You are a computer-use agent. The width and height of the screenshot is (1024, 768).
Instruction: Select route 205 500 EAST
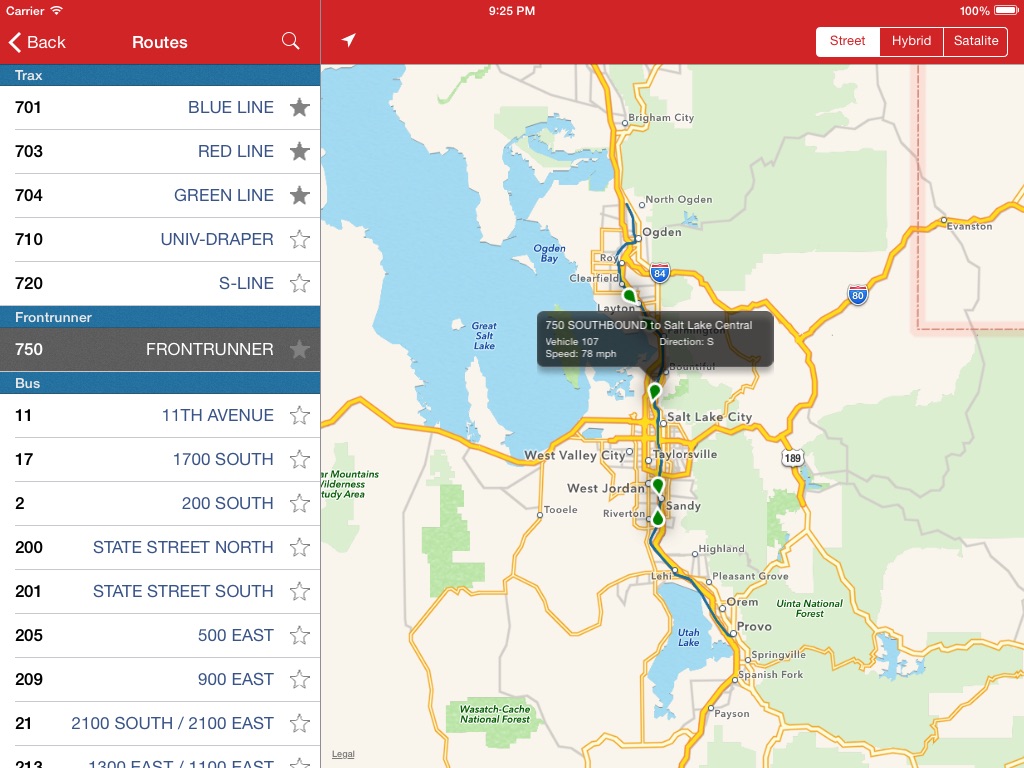pos(160,635)
